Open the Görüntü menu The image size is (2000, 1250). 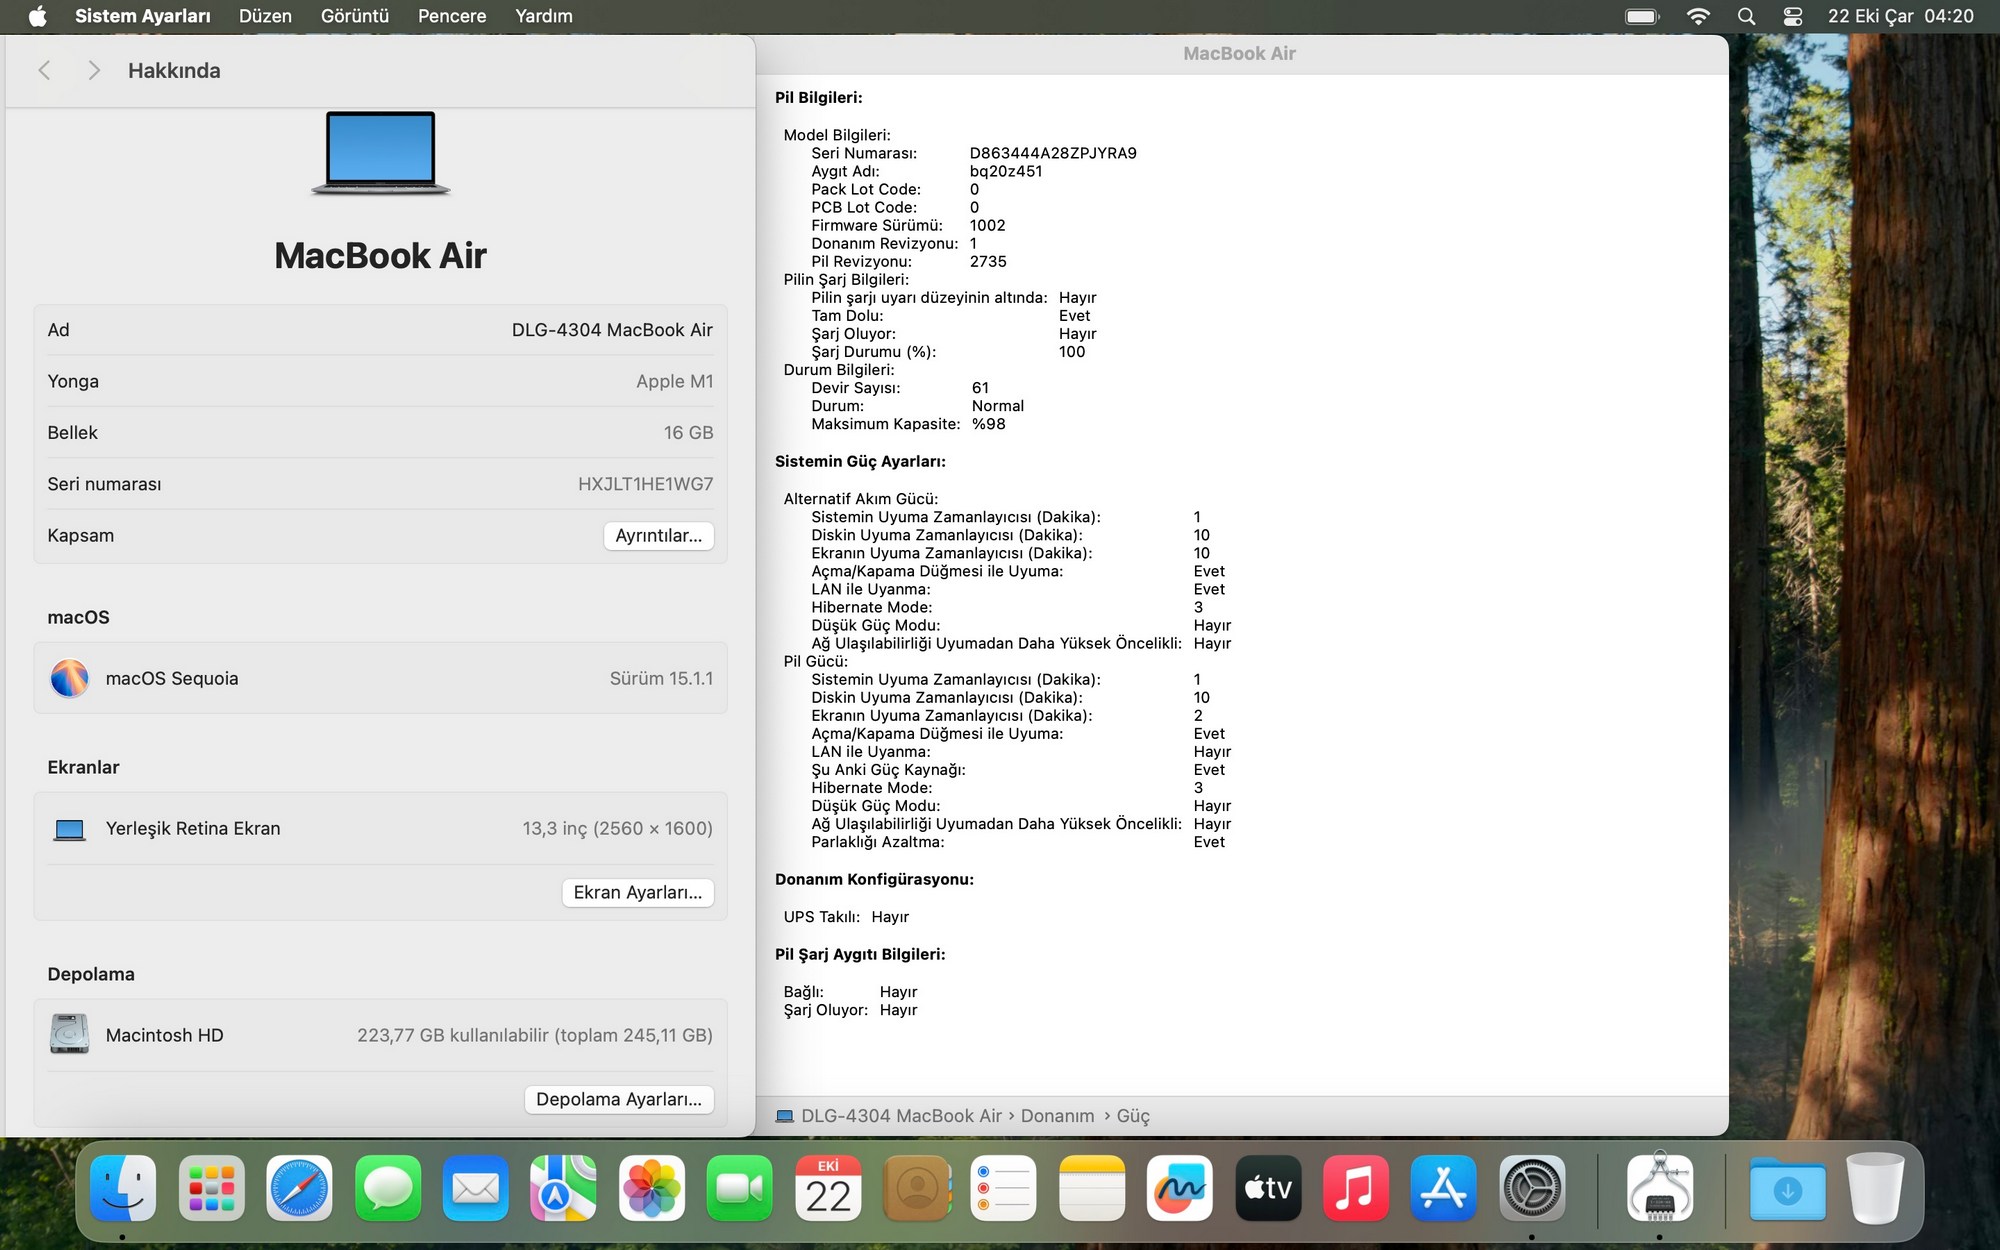(354, 16)
